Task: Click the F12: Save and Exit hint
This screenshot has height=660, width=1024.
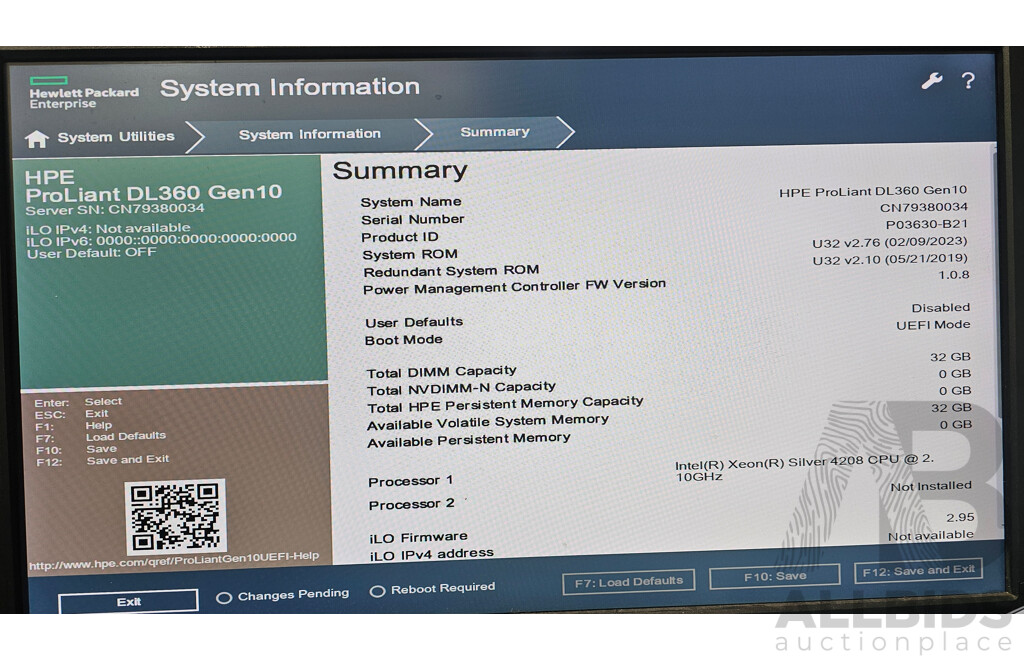Action: pyautogui.click(x=103, y=460)
